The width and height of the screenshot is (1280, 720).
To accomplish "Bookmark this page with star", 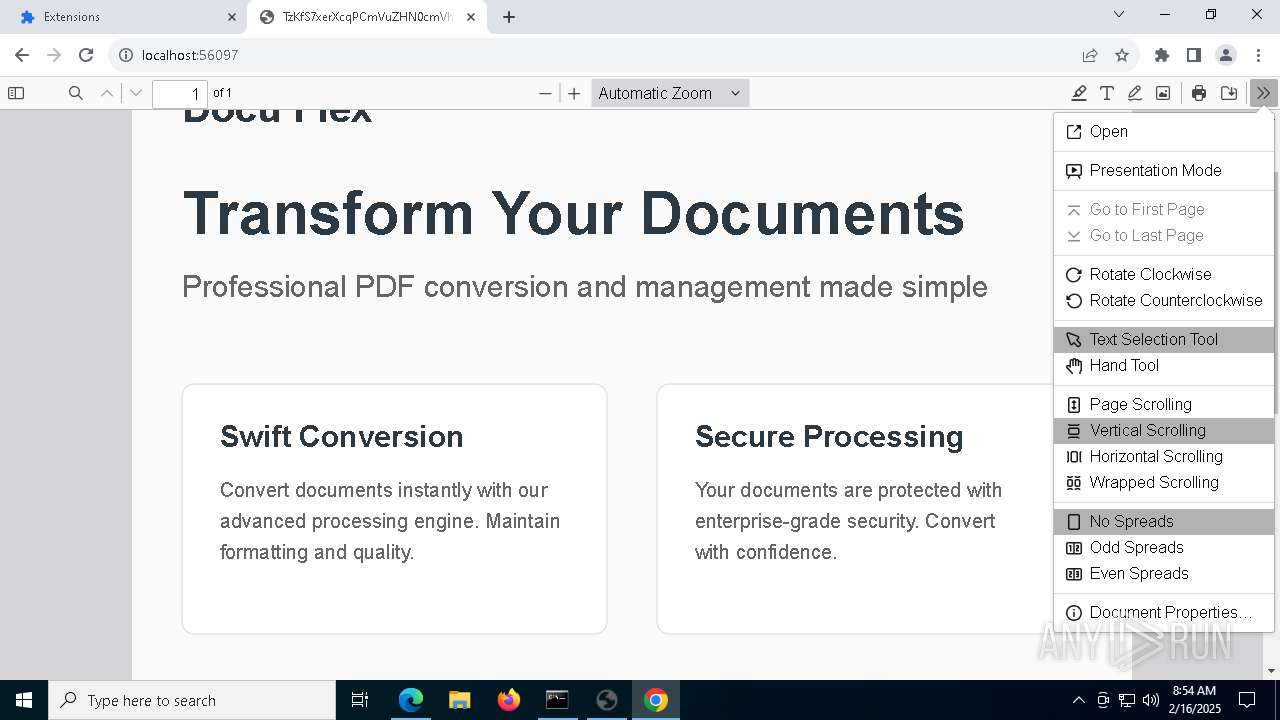I will pyautogui.click(x=1122, y=55).
